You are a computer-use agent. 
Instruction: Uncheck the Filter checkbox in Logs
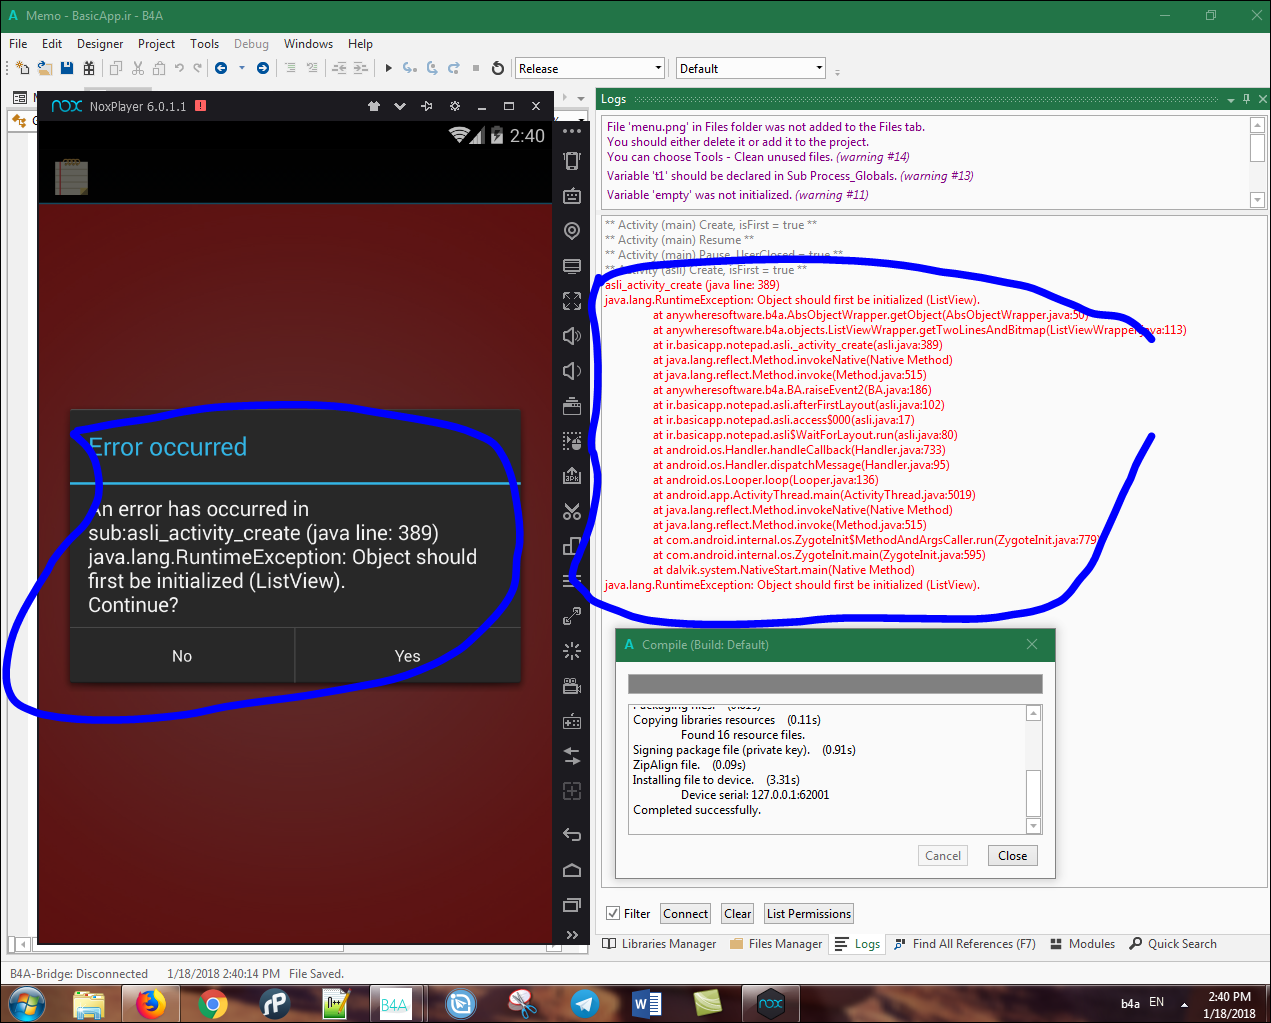click(613, 913)
